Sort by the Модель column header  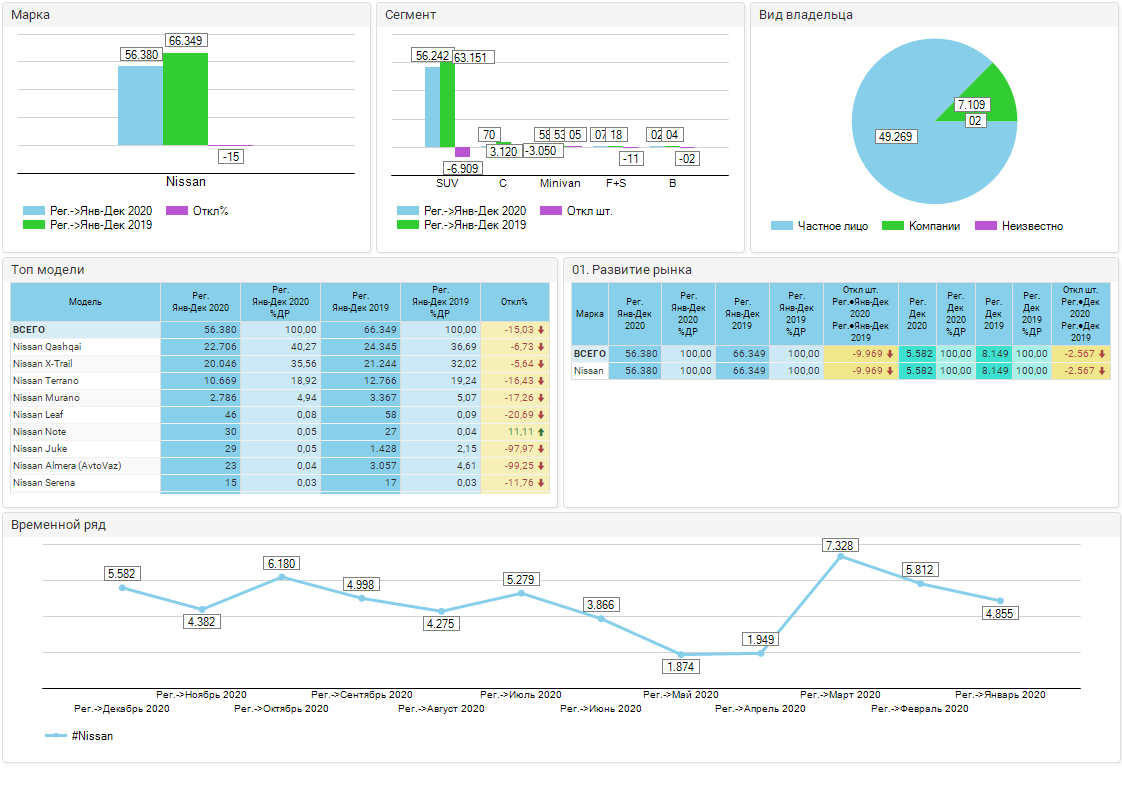pyautogui.click(x=85, y=302)
